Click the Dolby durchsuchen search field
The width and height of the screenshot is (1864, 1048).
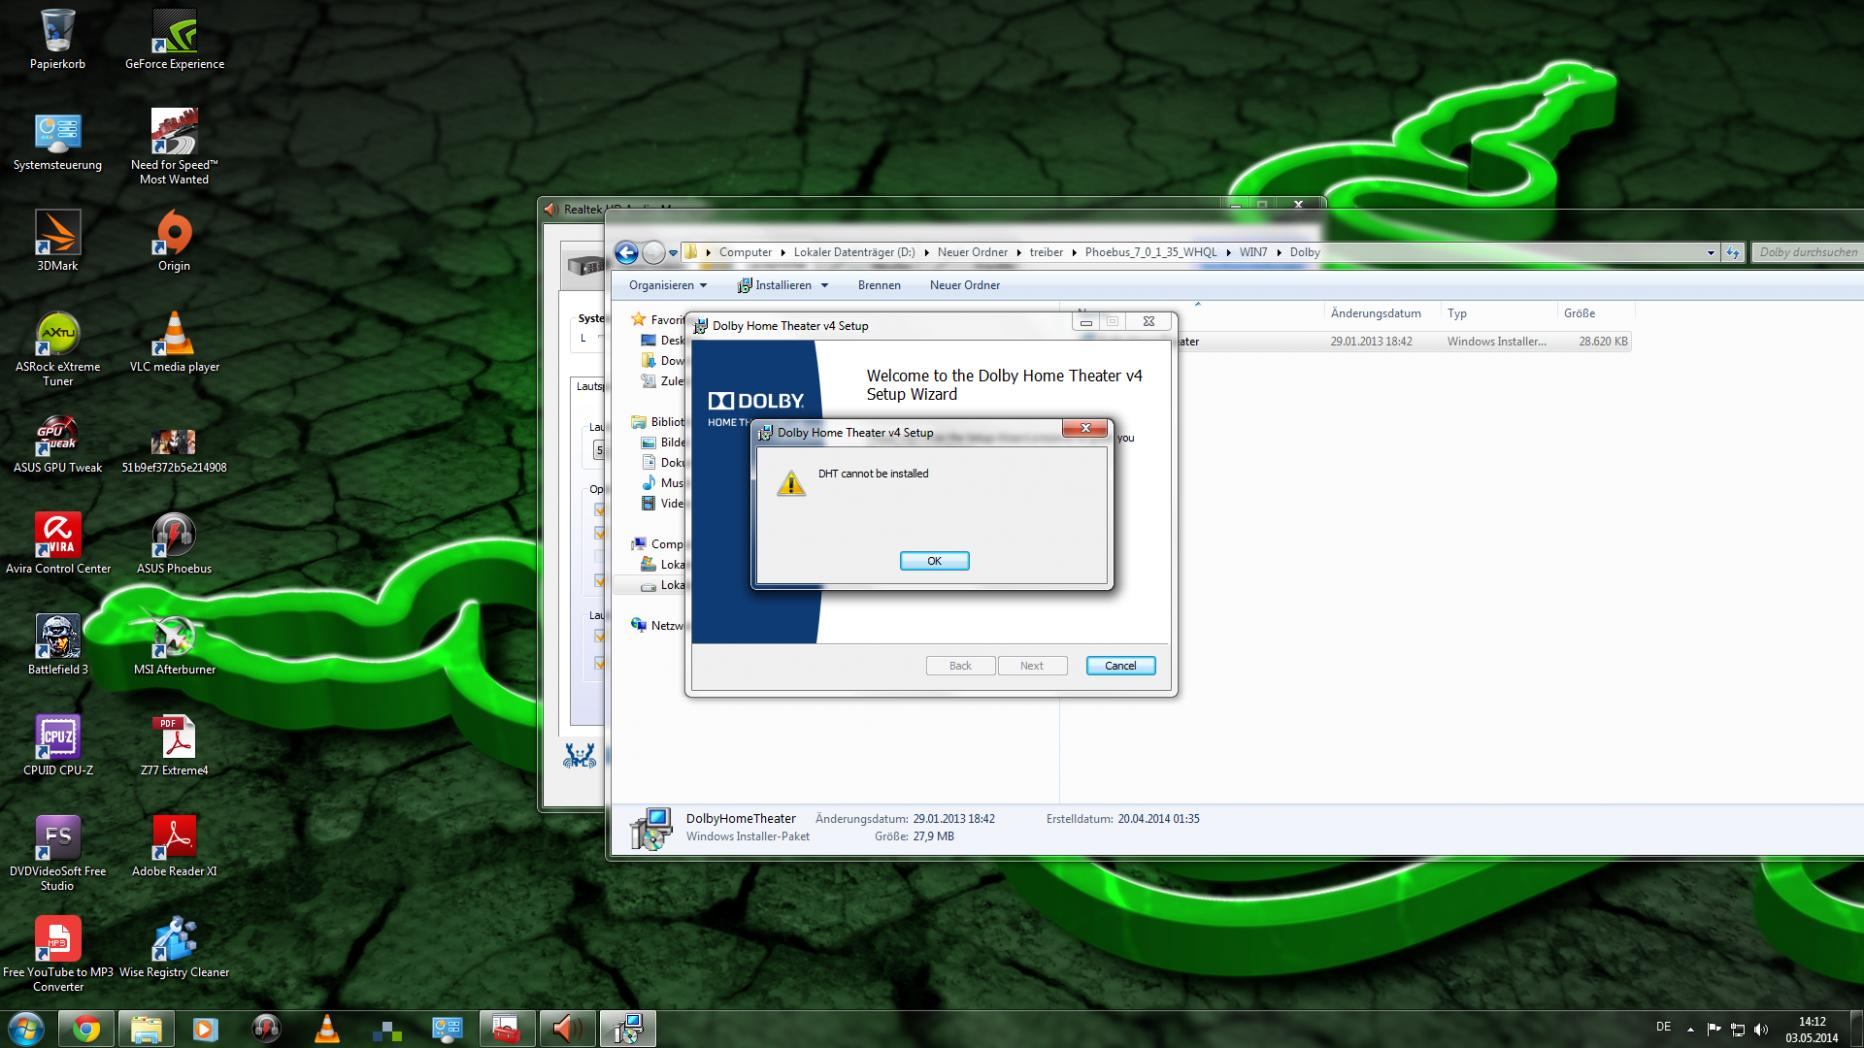click(x=1806, y=252)
